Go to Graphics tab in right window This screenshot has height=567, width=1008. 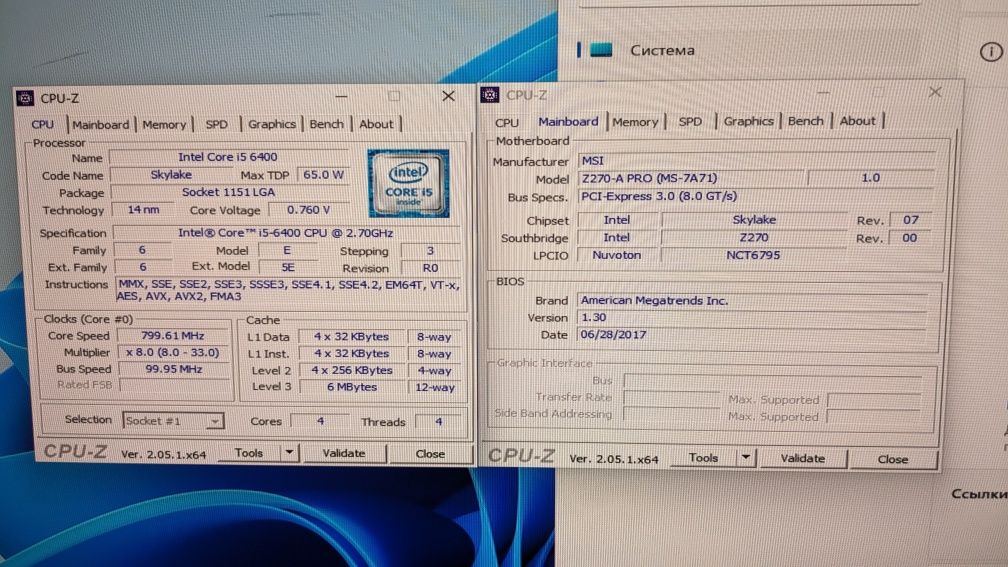pyautogui.click(x=748, y=121)
